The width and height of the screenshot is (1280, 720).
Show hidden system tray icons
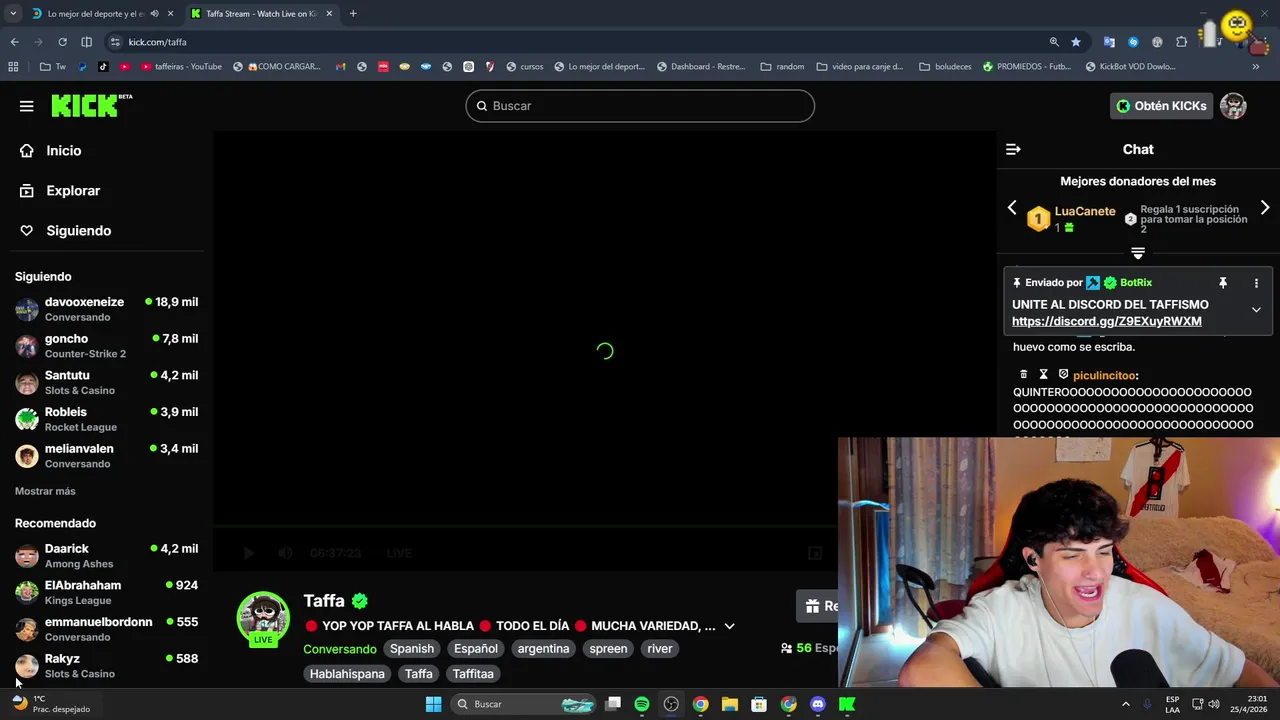[1125, 704]
